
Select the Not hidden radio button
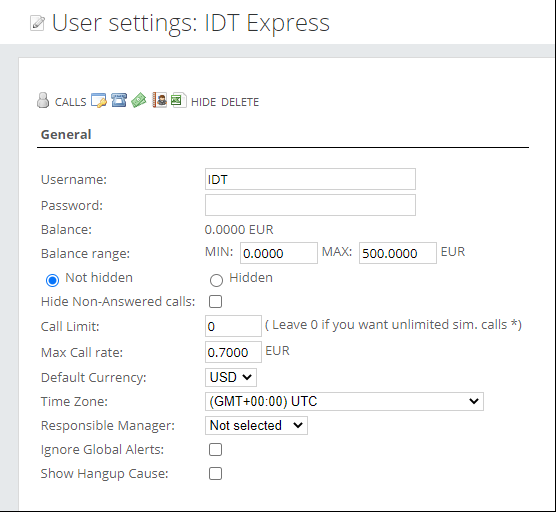click(52, 280)
